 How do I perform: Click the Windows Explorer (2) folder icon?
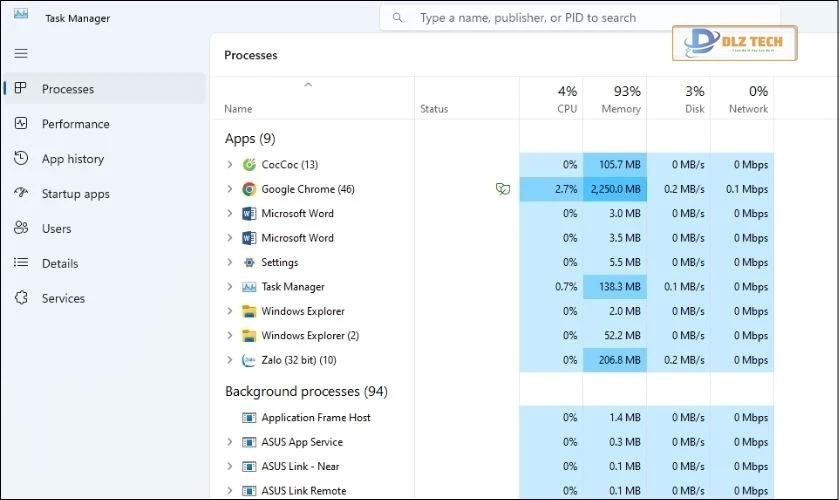click(x=249, y=335)
